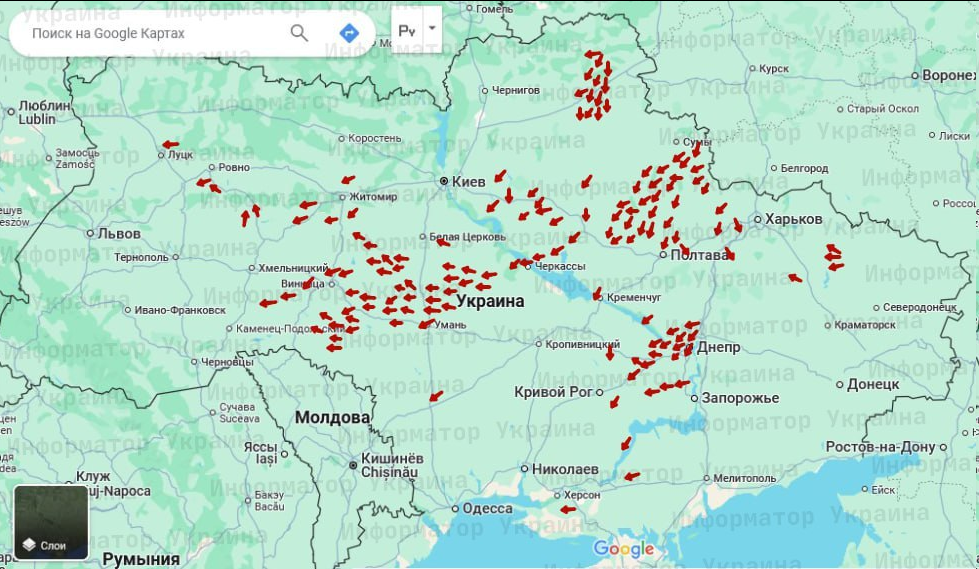Open directions with the blue arrow icon
The width and height of the screenshot is (979, 569).
tap(349, 32)
